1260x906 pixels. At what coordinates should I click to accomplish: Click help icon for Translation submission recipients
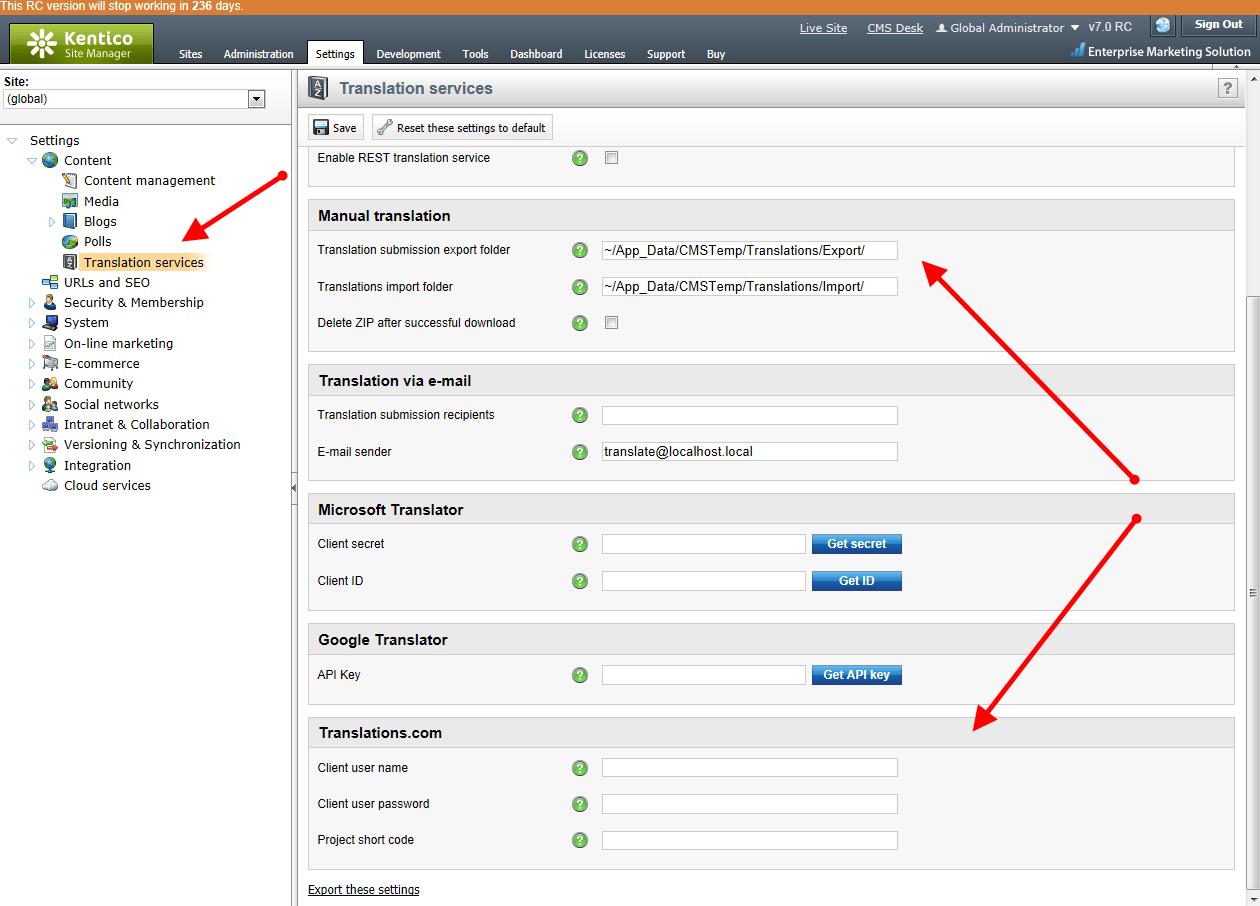[x=580, y=415]
